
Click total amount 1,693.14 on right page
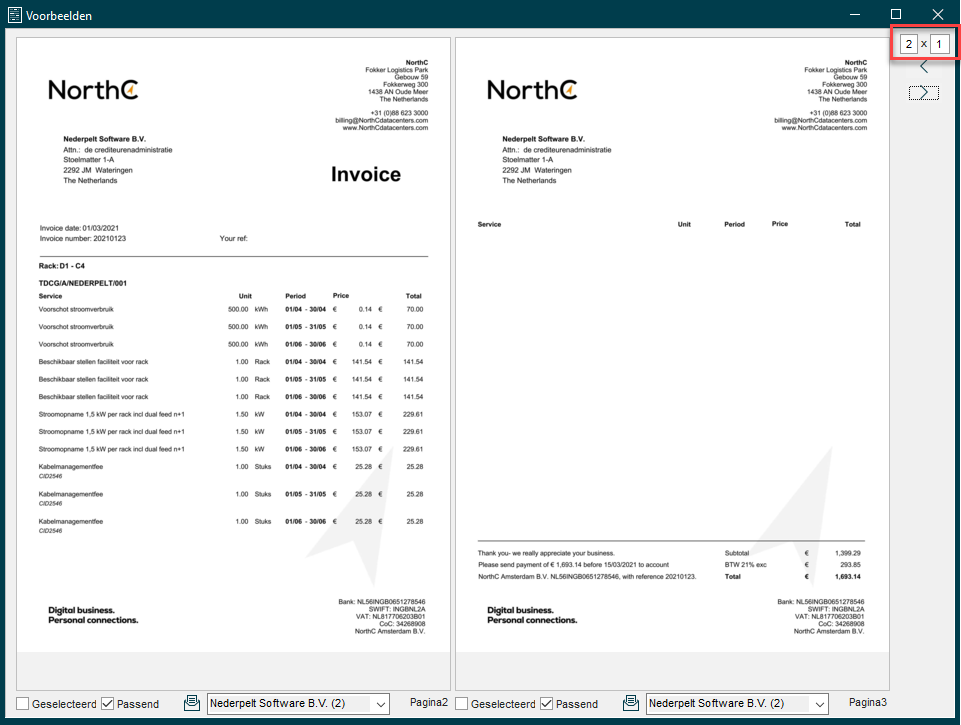[848, 577]
